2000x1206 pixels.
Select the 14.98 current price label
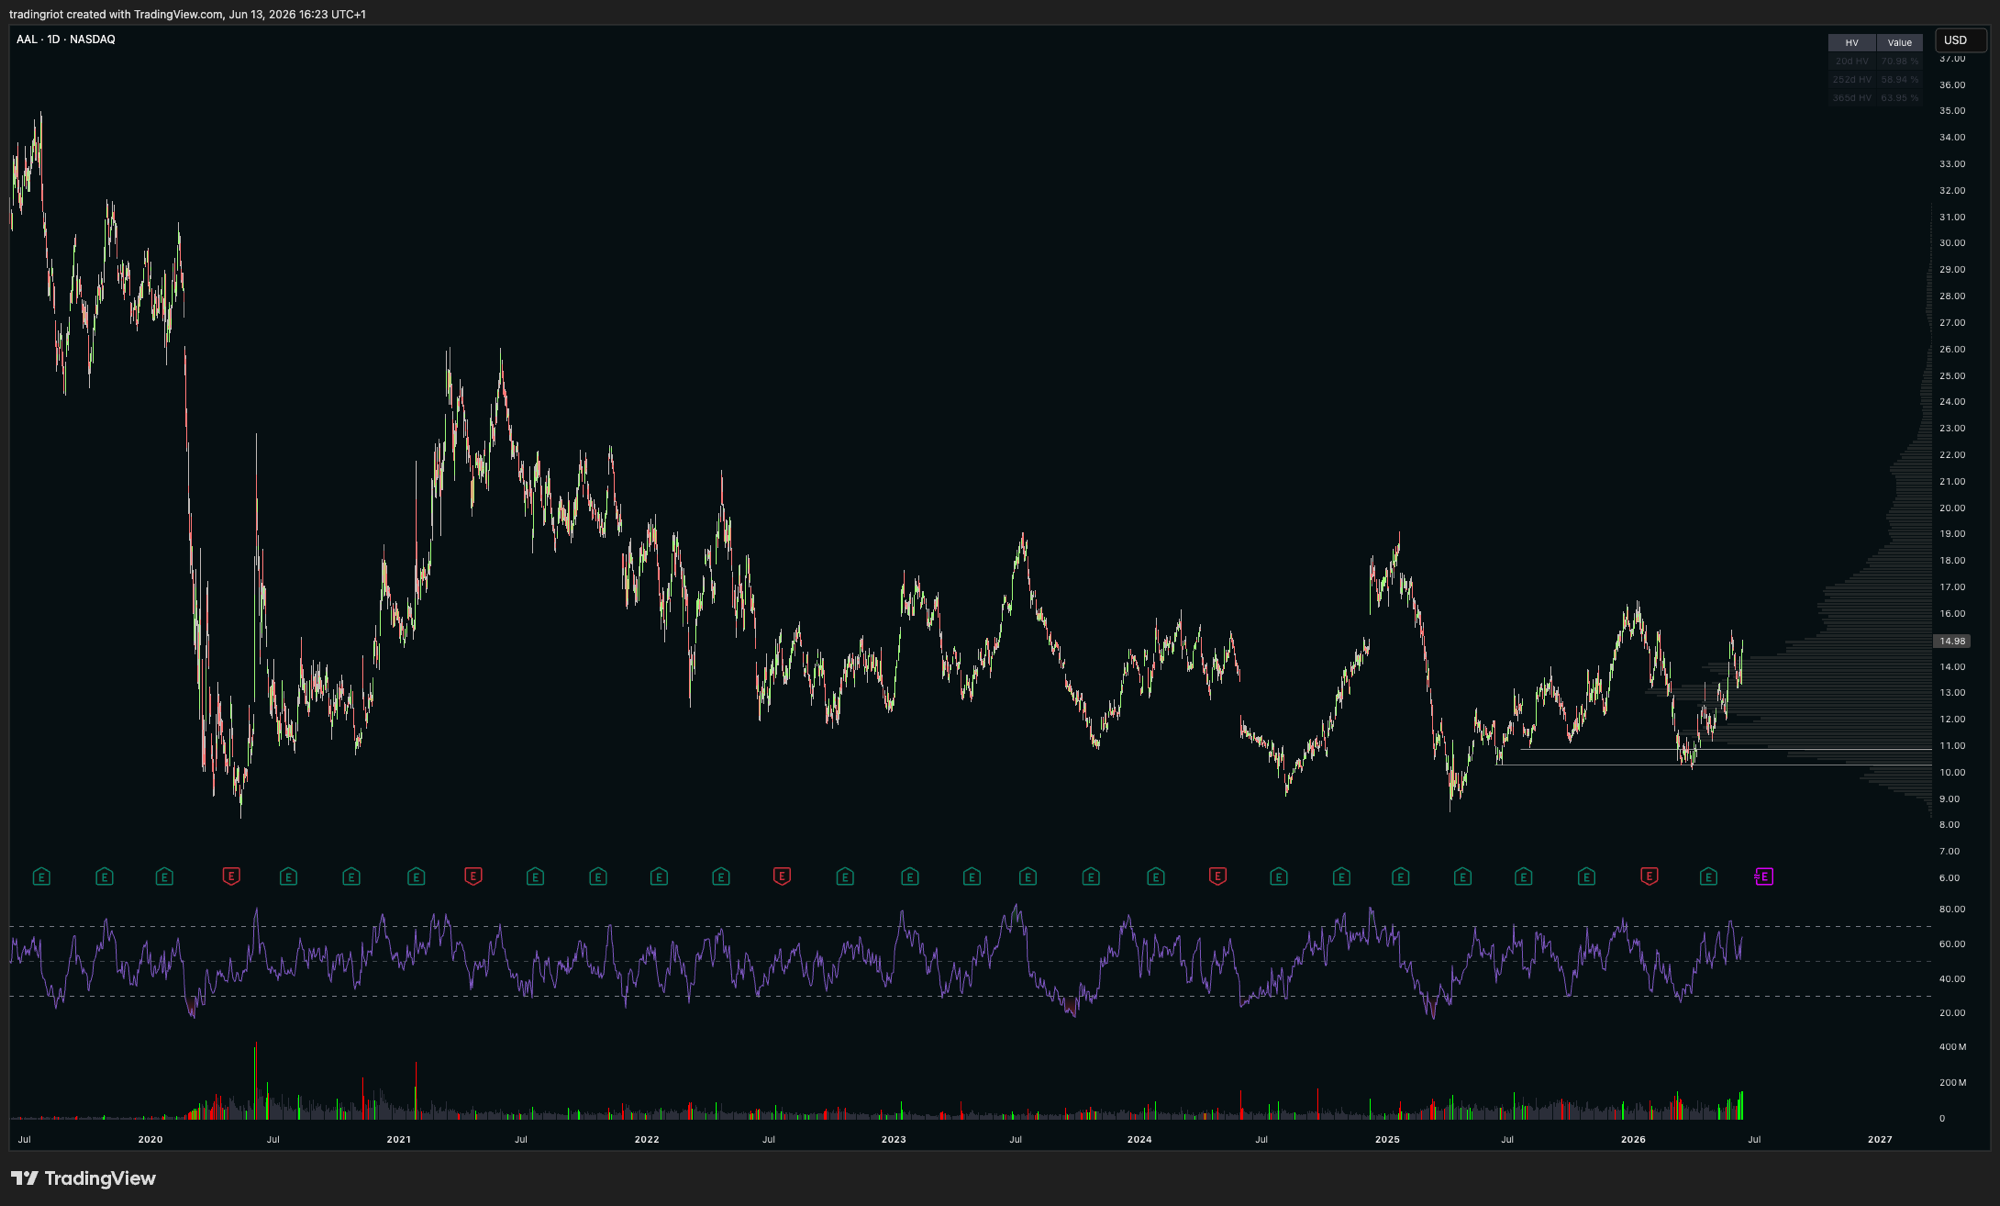point(1952,641)
